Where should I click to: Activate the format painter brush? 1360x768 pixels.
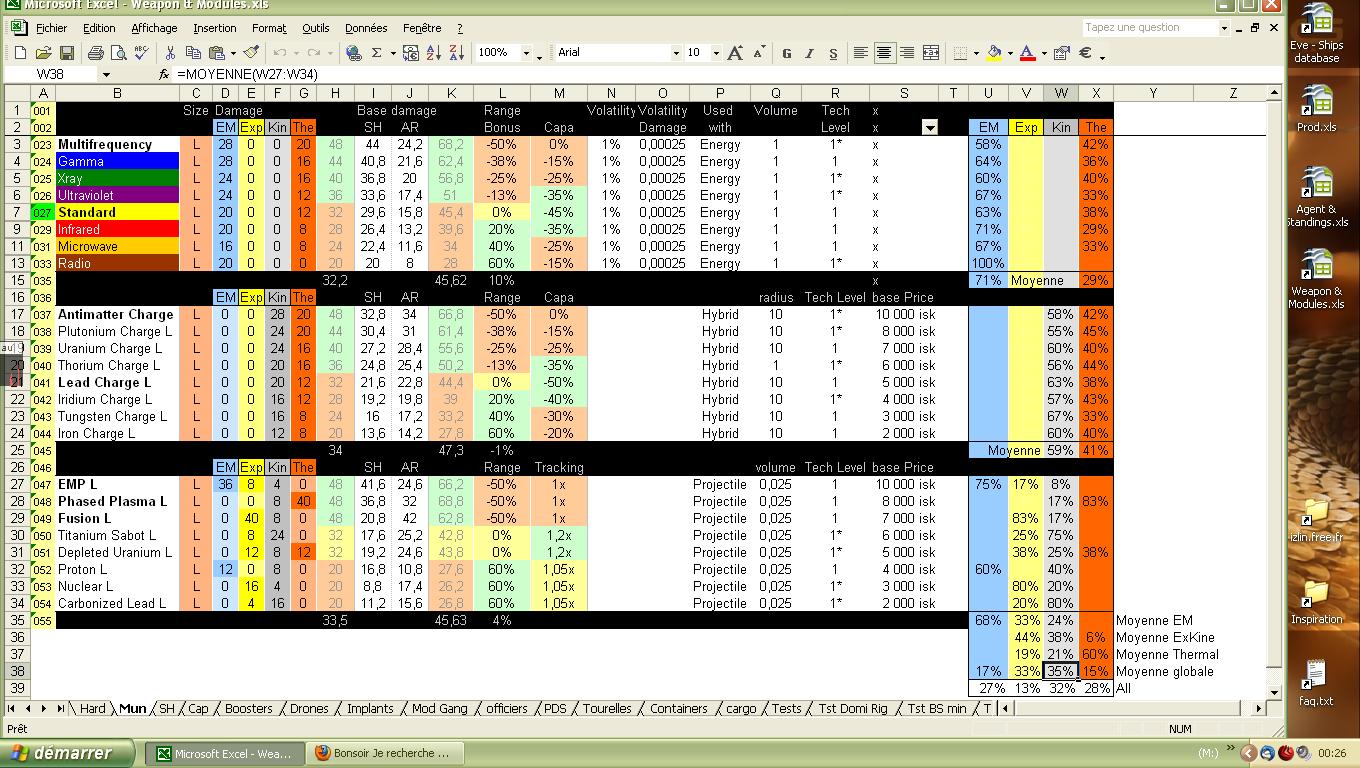[251, 53]
